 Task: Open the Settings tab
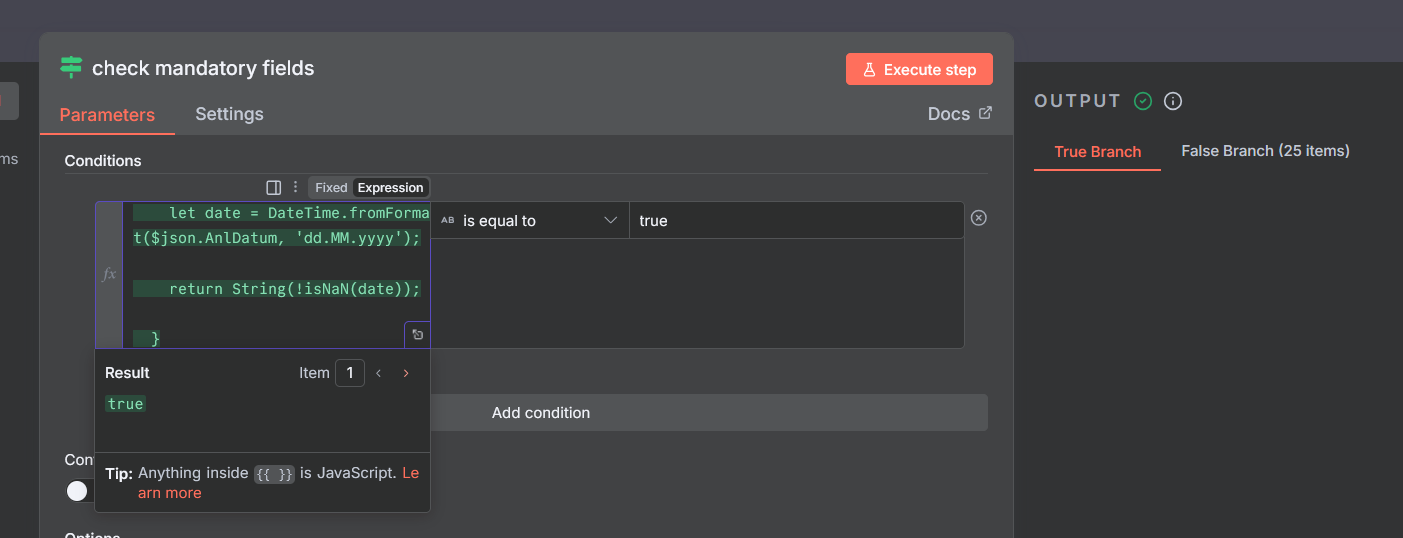coord(229,114)
